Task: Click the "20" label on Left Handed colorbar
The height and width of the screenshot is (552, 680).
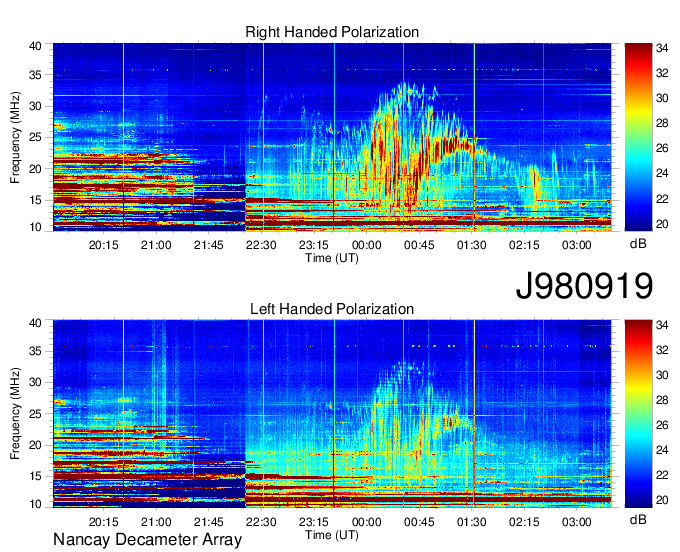Action: (x=662, y=500)
